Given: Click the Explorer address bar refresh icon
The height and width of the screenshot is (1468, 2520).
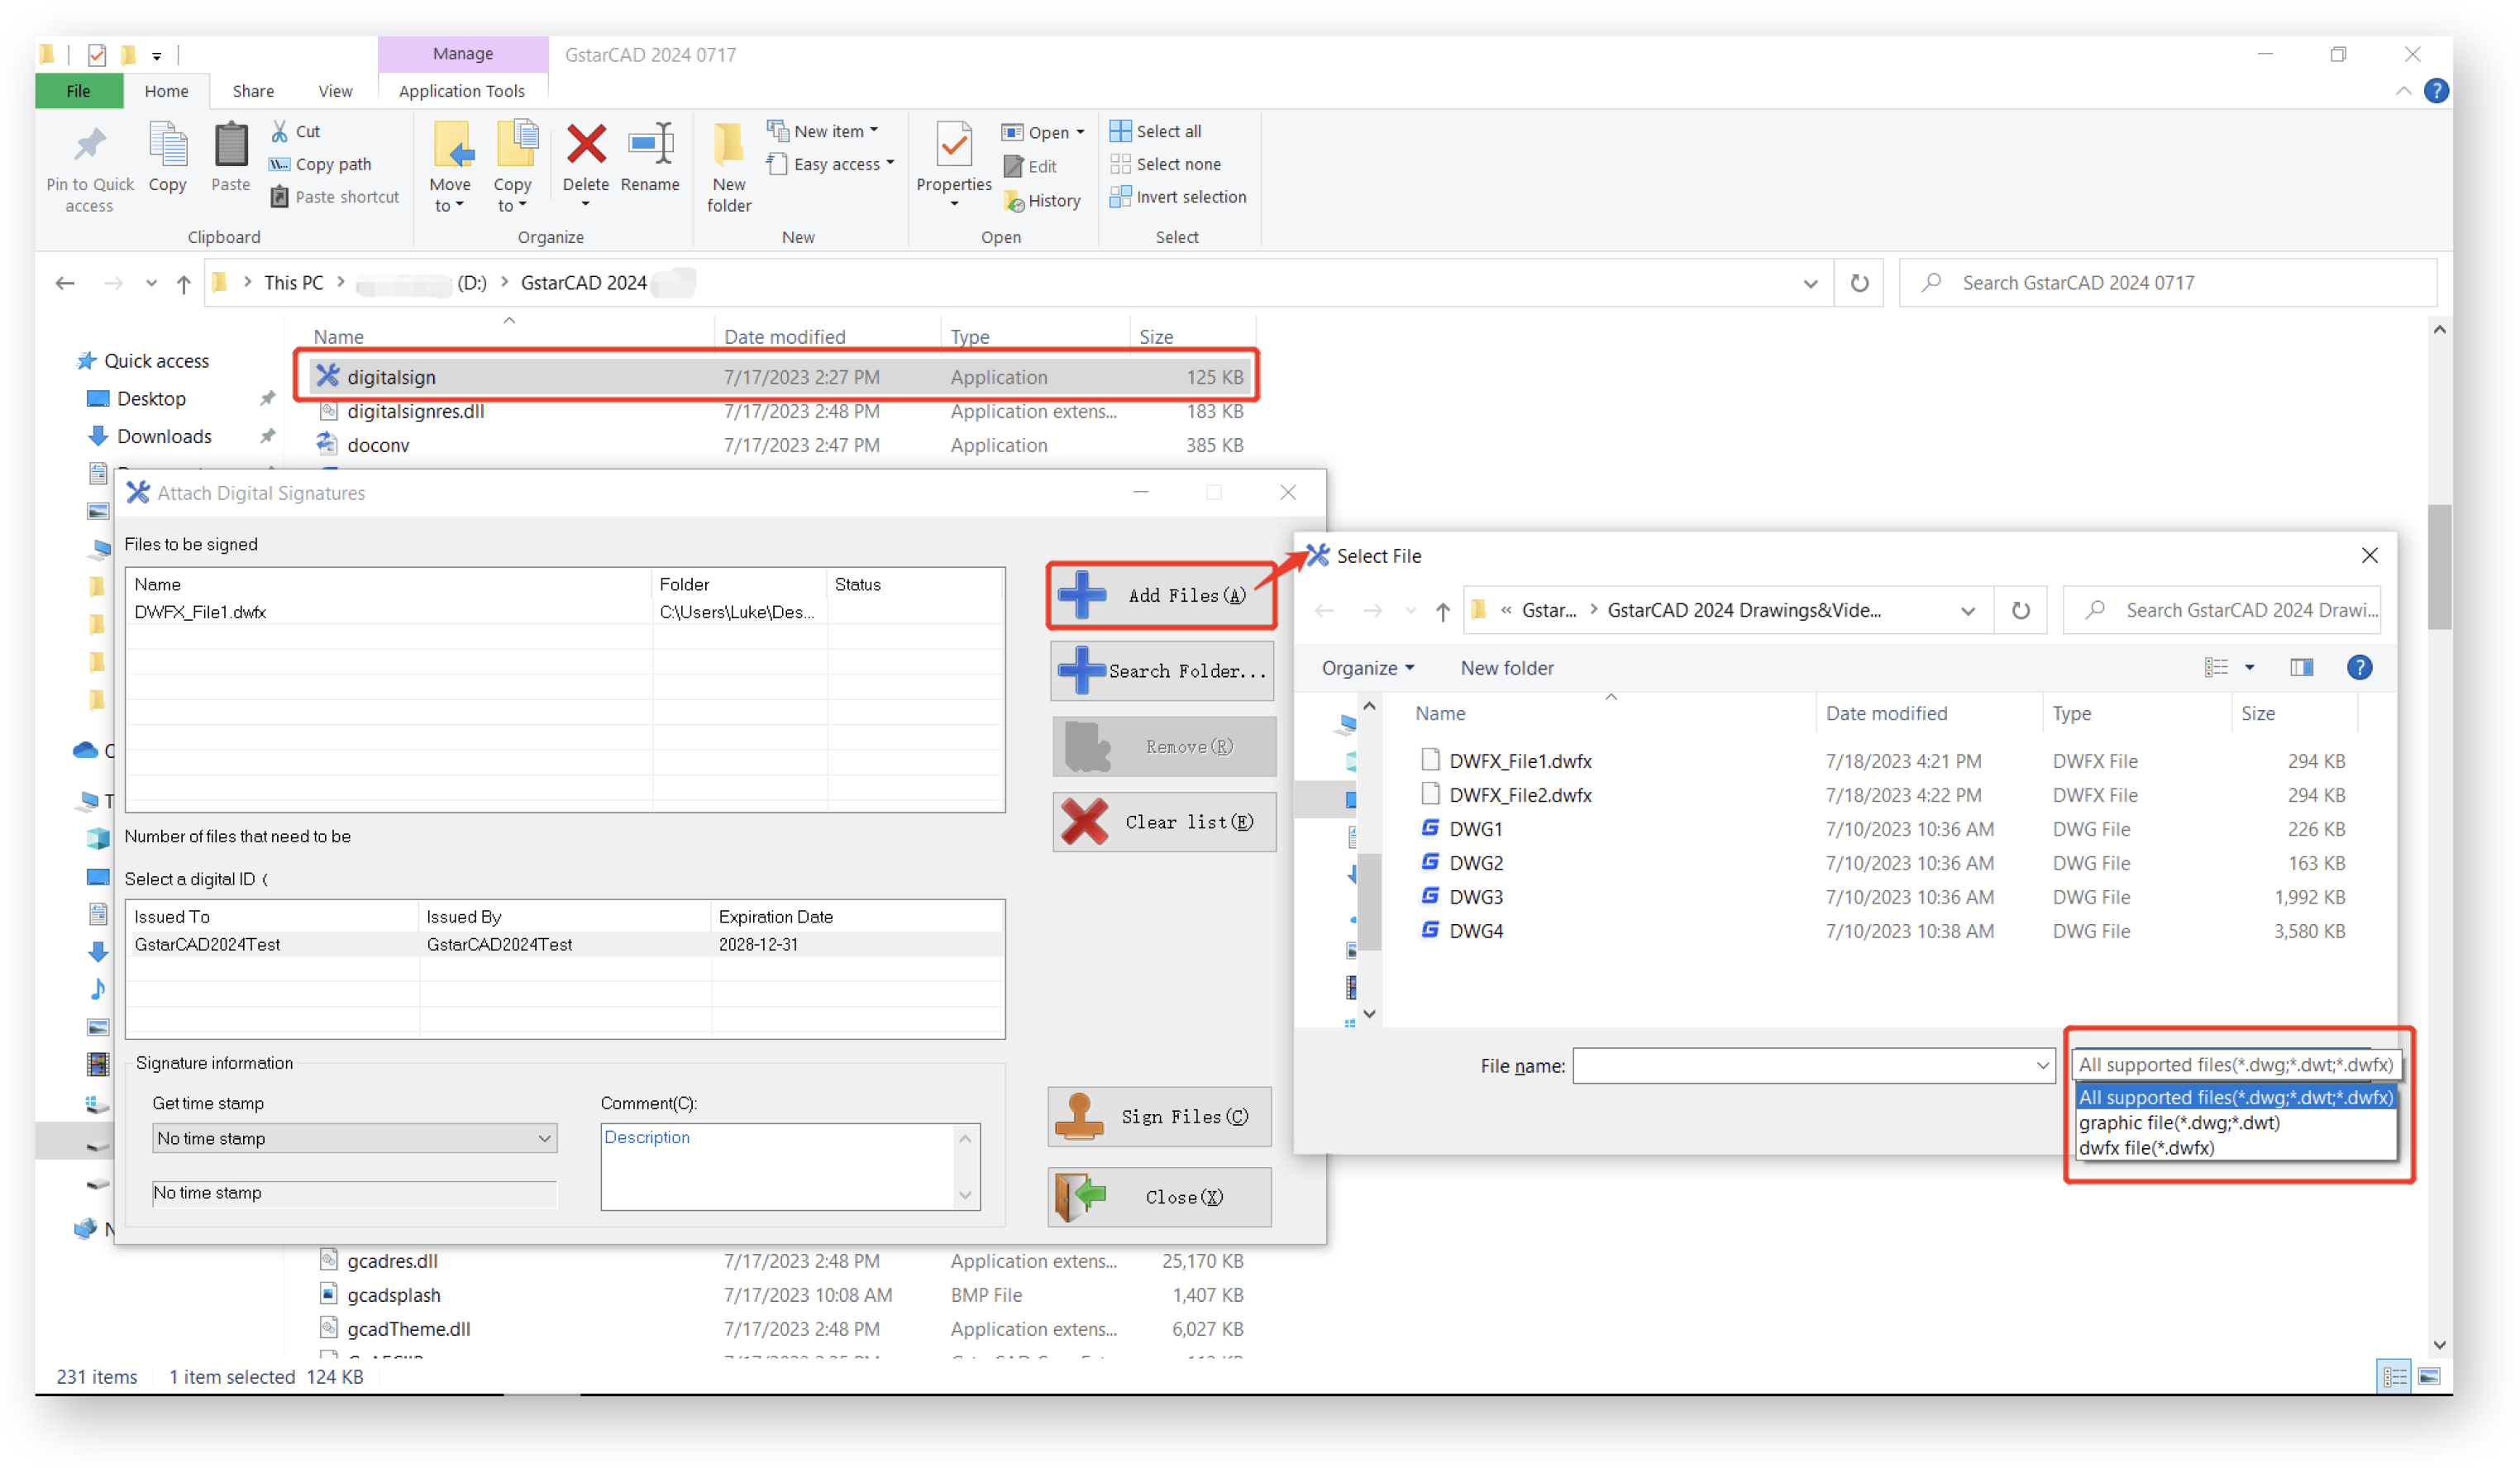Looking at the screenshot, I should pyautogui.click(x=1859, y=283).
